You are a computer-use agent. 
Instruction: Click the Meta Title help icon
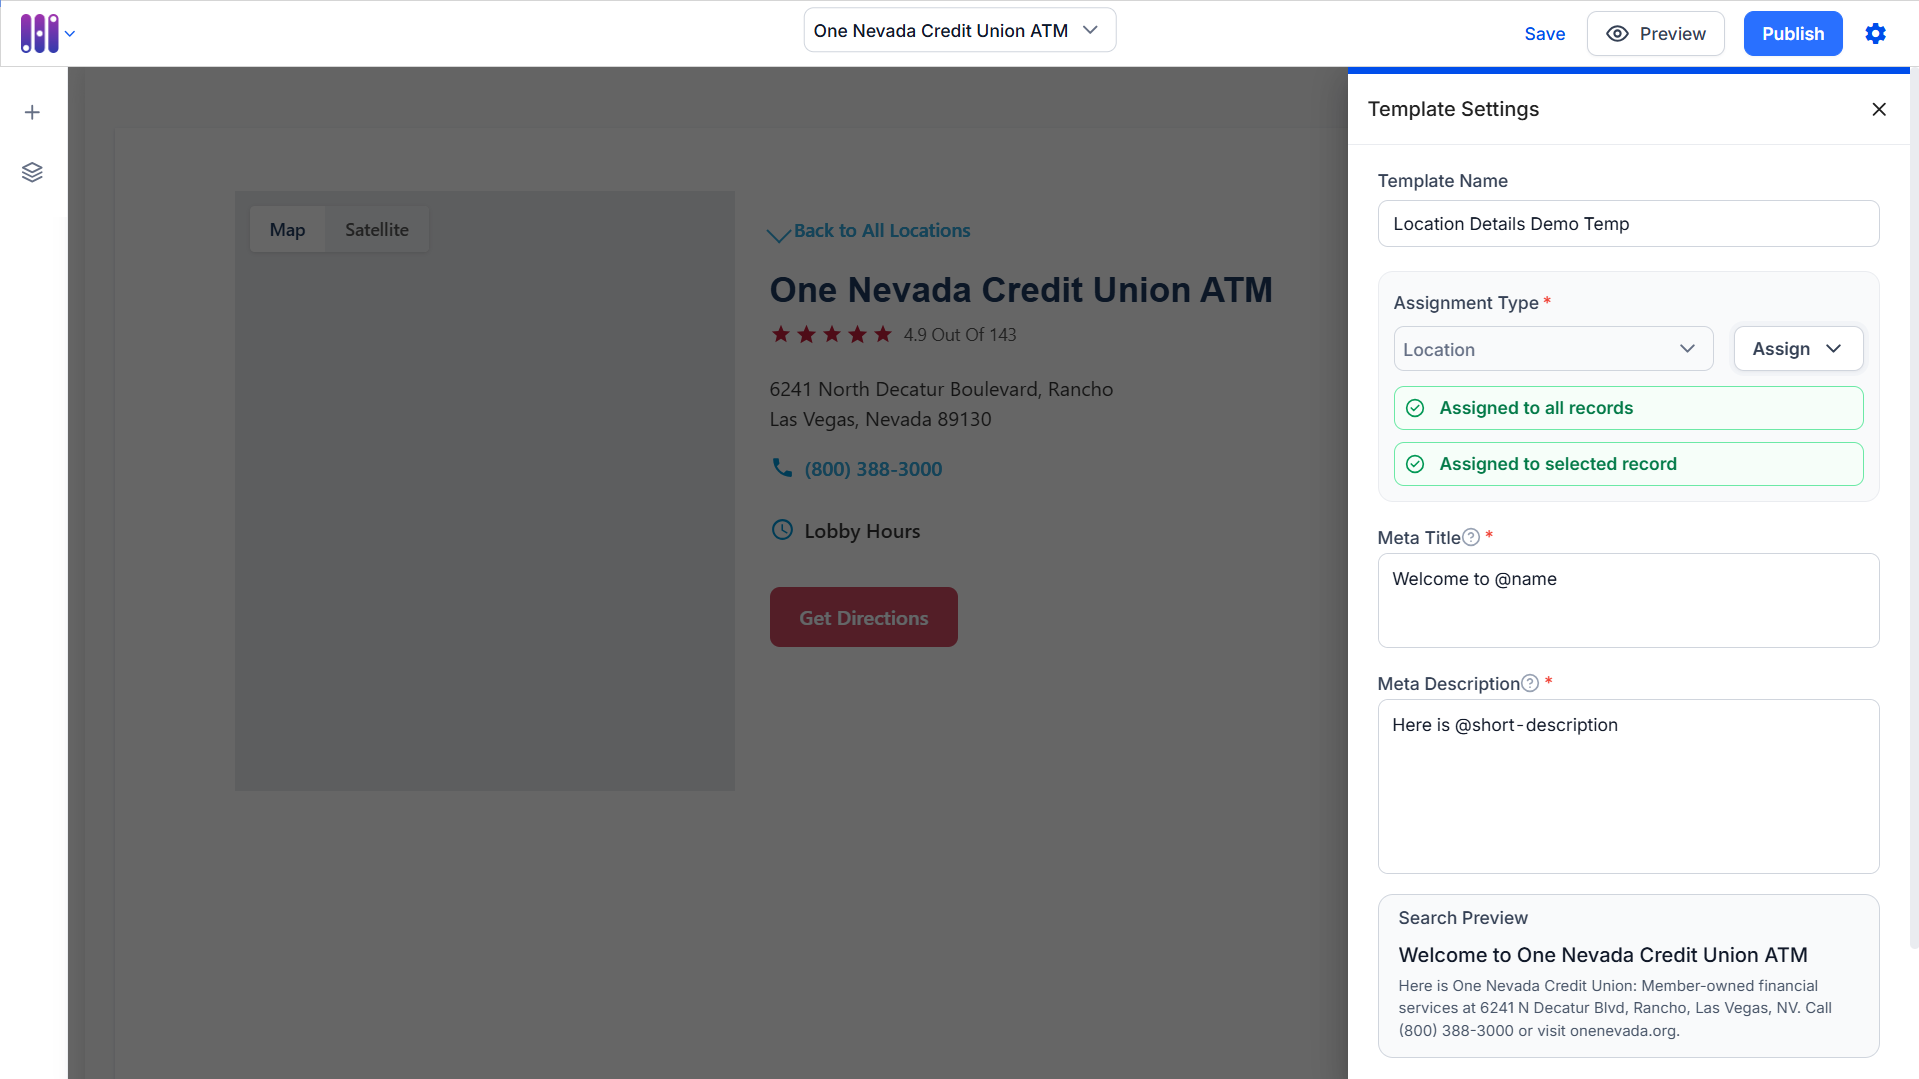point(1471,537)
